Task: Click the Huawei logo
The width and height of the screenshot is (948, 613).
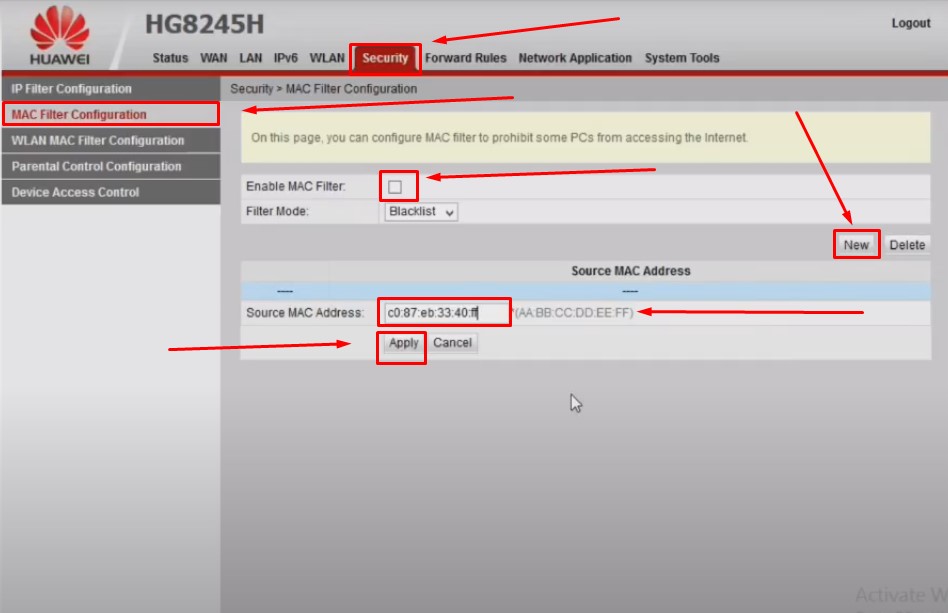Action: coord(59,36)
